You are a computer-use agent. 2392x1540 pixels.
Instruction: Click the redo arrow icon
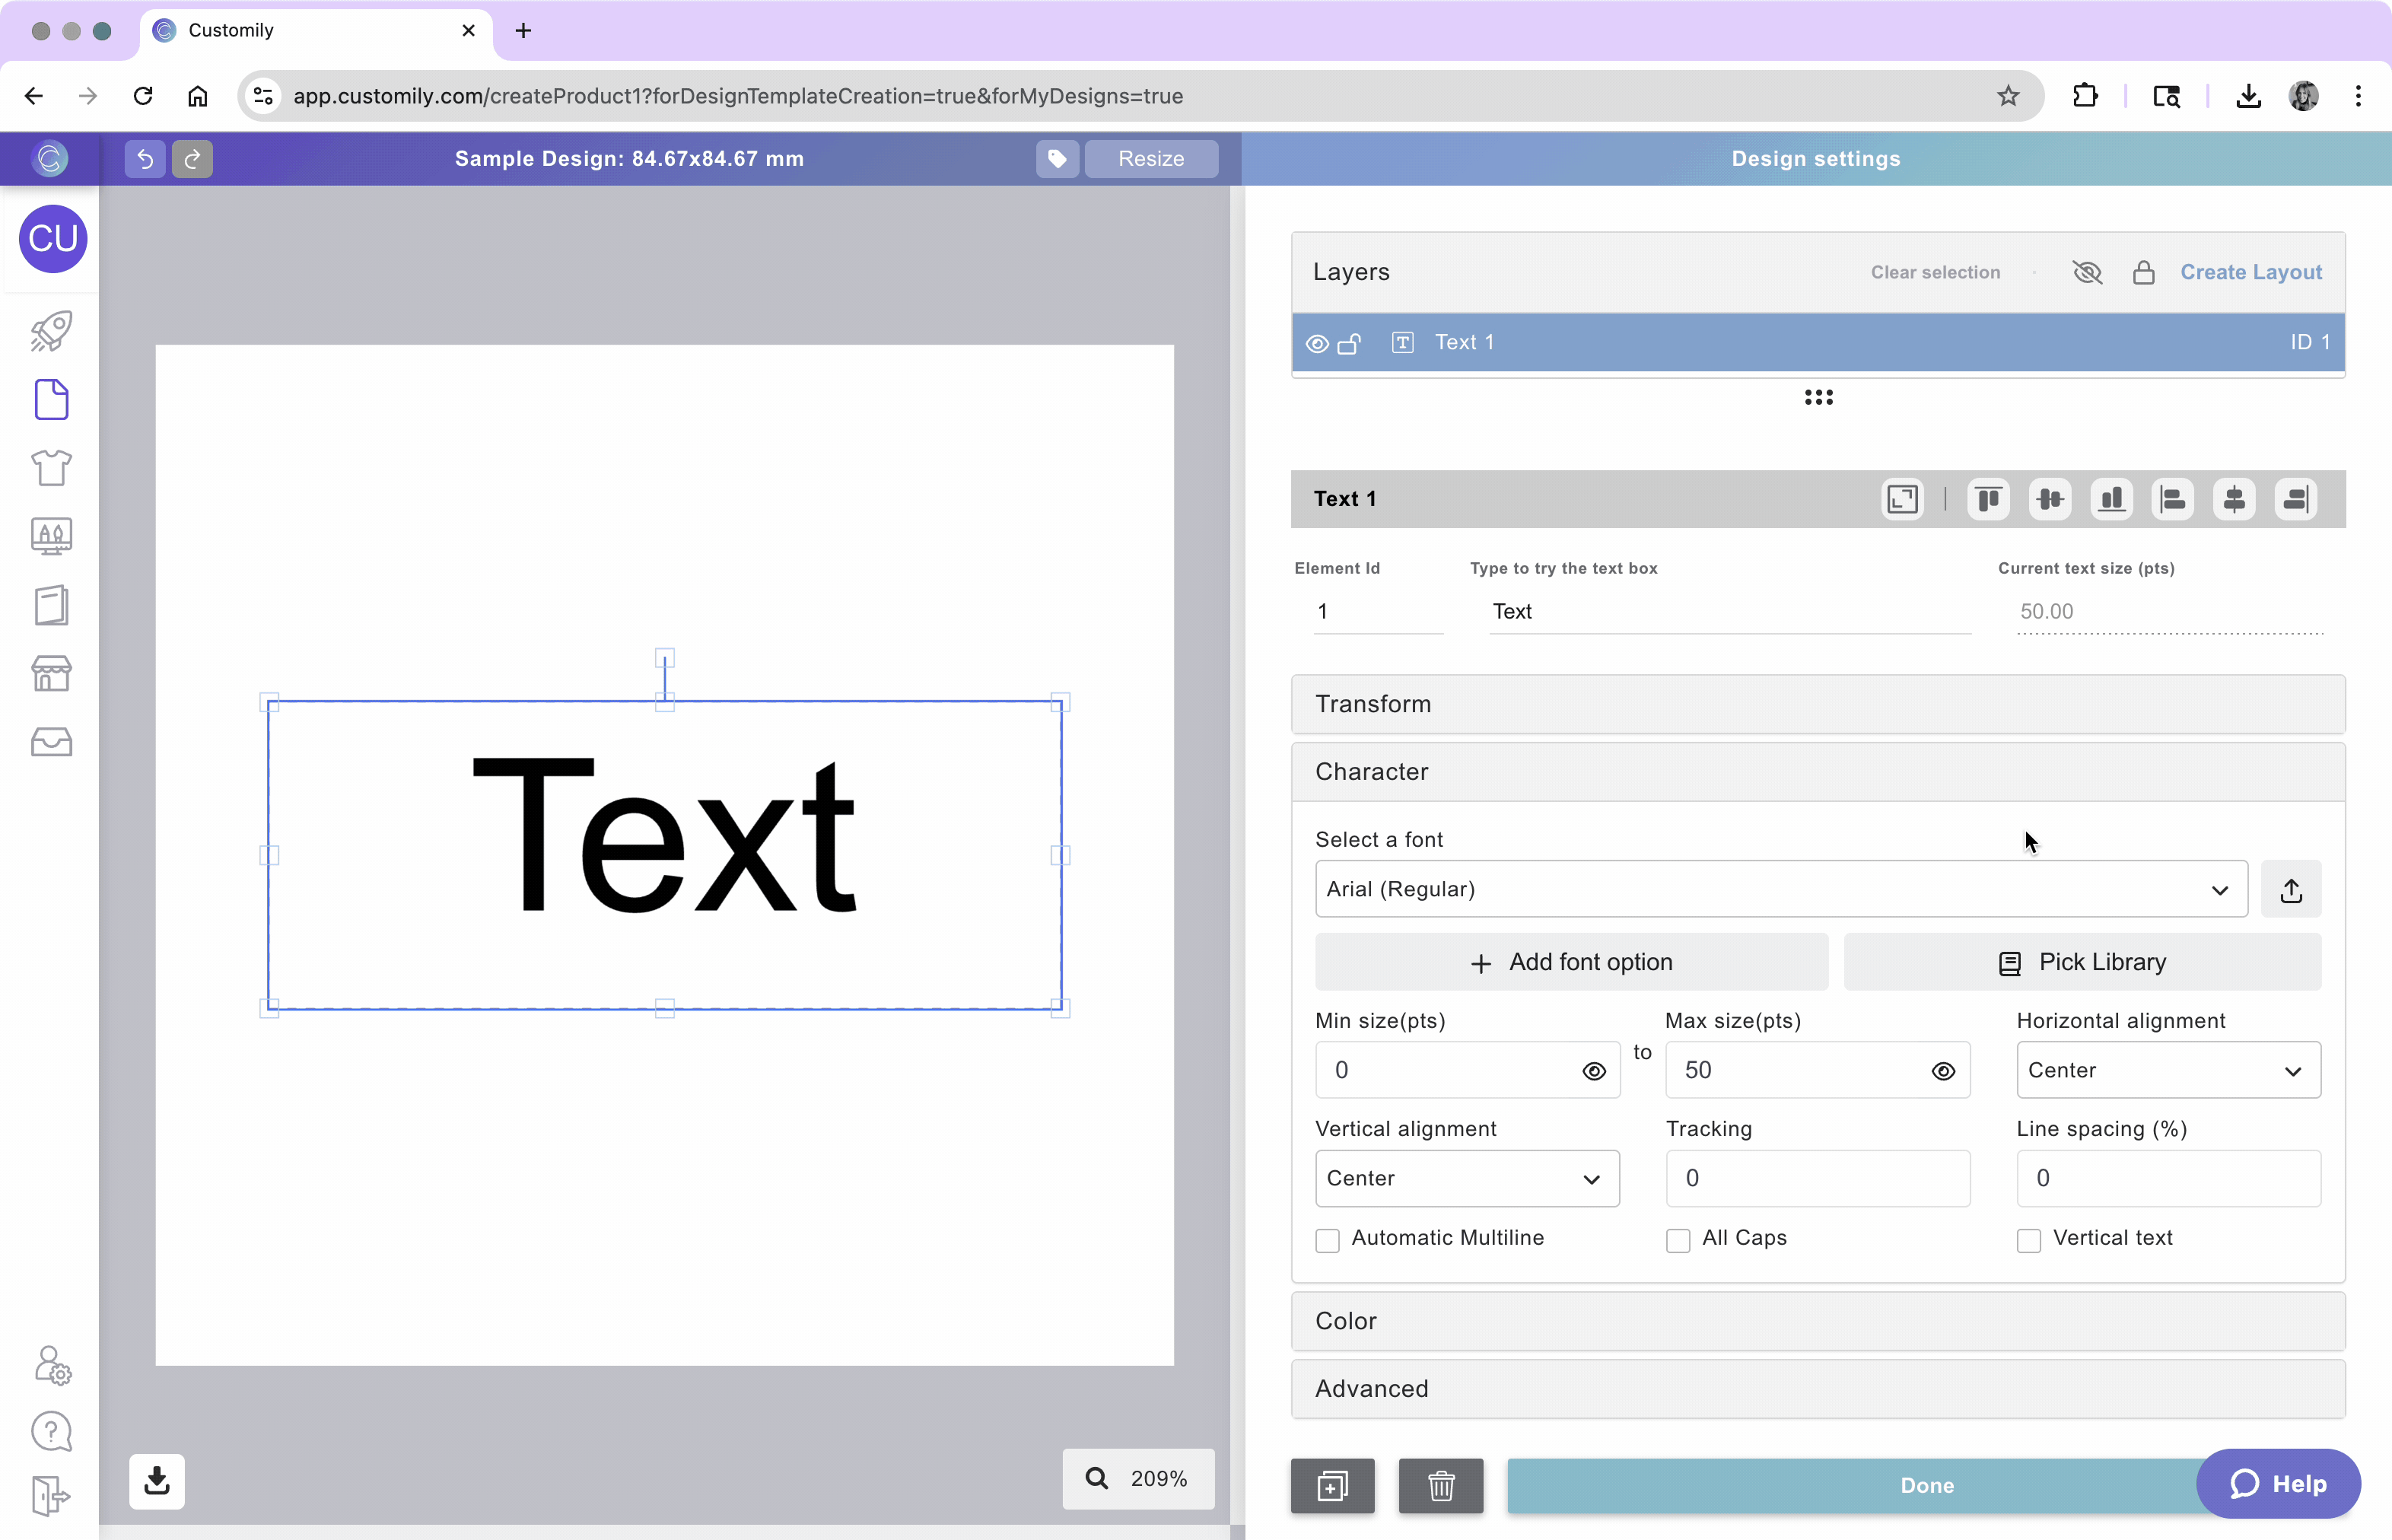[x=192, y=159]
